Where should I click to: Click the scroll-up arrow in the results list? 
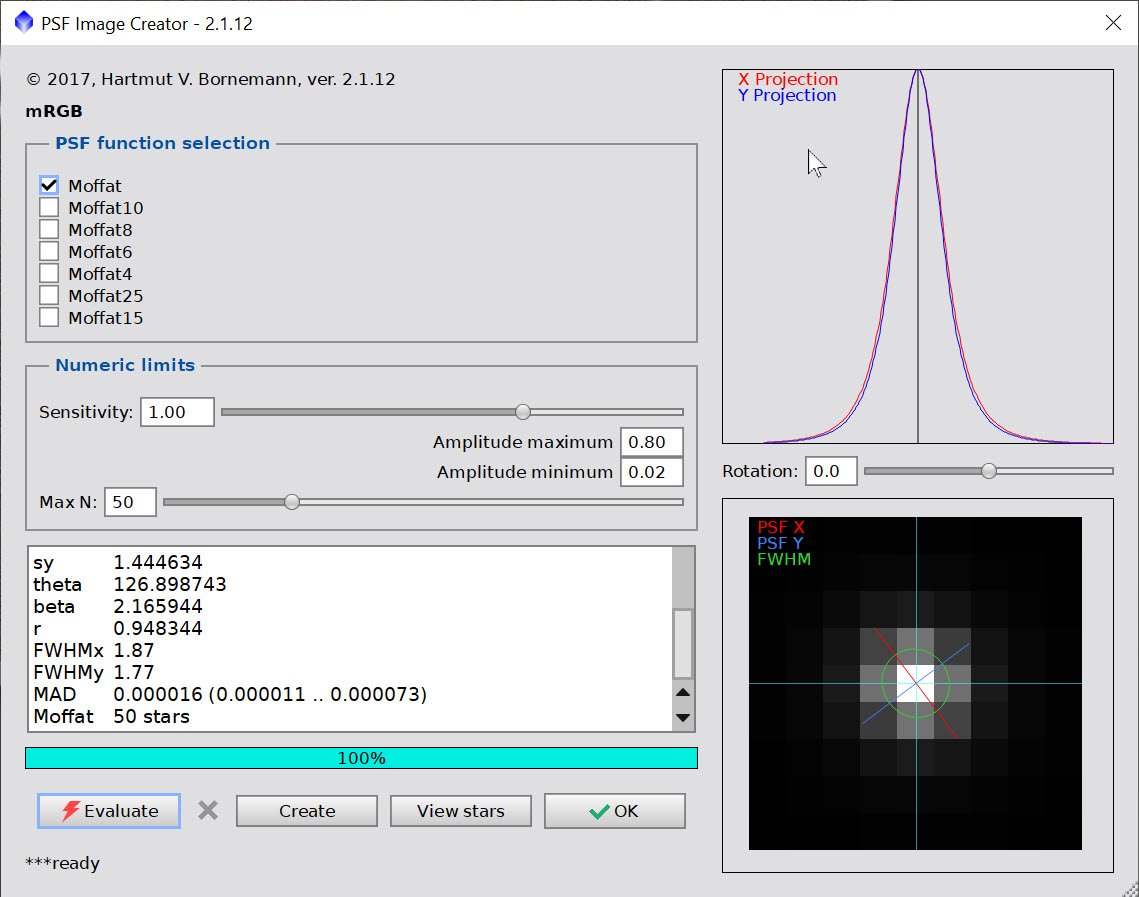683,692
